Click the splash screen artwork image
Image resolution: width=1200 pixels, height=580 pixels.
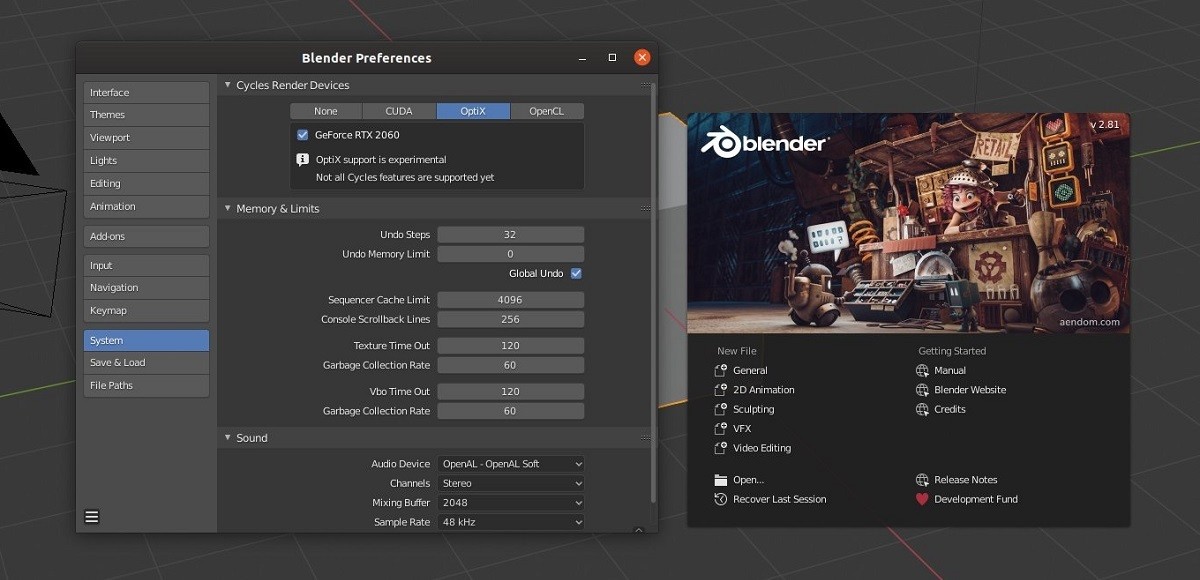pyautogui.click(x=908, y=224)
